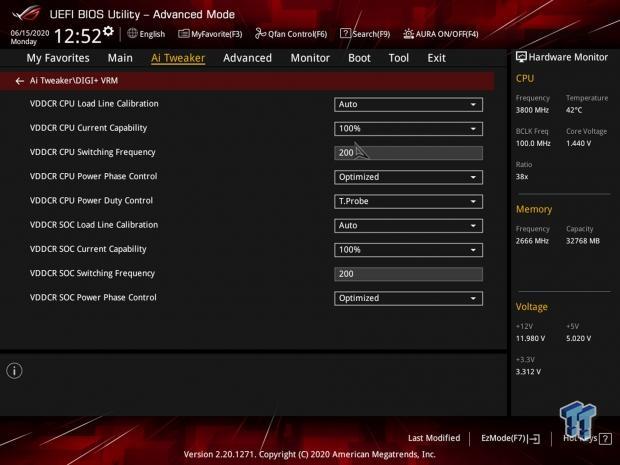Click the settings gear icon beside the clock

pyautogui.click(x=108, y=31)
